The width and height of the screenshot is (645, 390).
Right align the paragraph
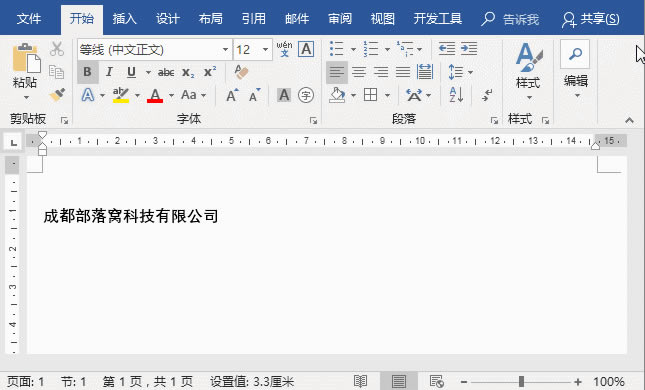click(x=381, y=72)
